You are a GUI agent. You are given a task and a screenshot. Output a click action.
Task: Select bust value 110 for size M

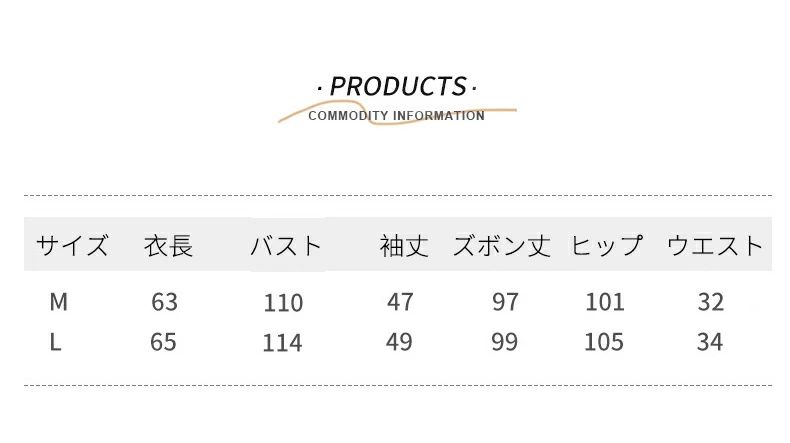tap(283, 303)
